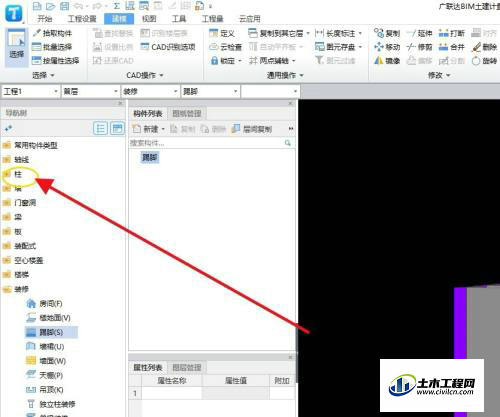Viewport: 500px width, 417px height.
Task: Click the 定义 (Define) tool
Action: point(222,33)
